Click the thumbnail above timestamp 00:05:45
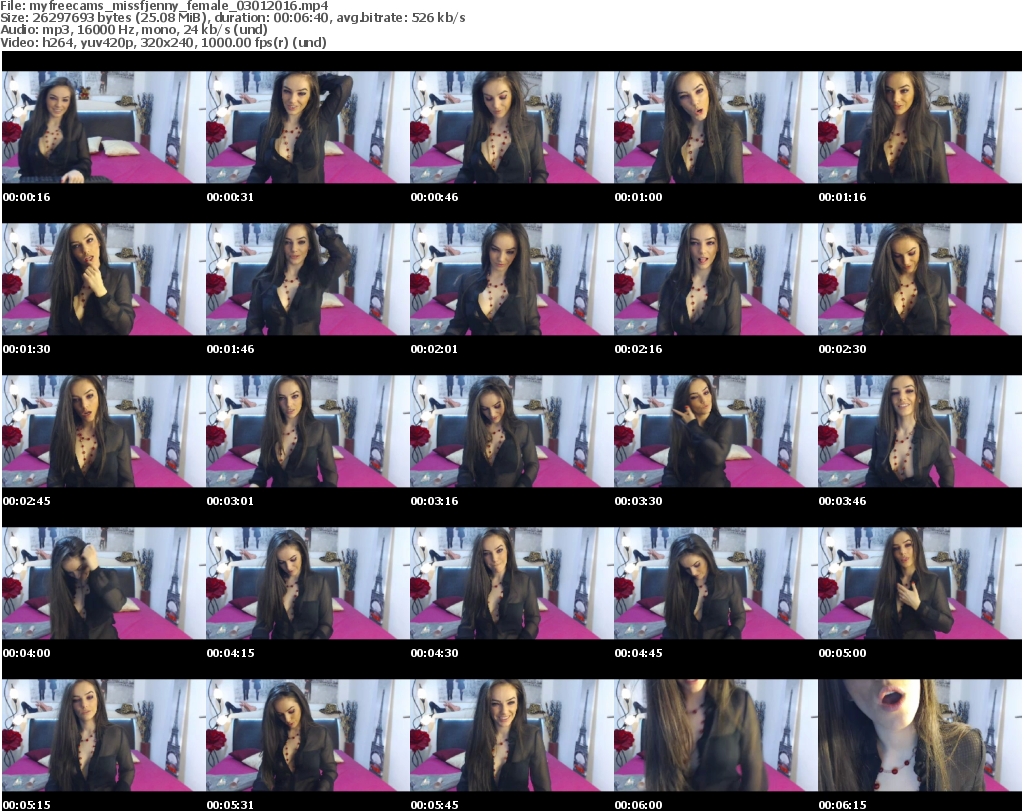1024x811 pixels. 511,735
